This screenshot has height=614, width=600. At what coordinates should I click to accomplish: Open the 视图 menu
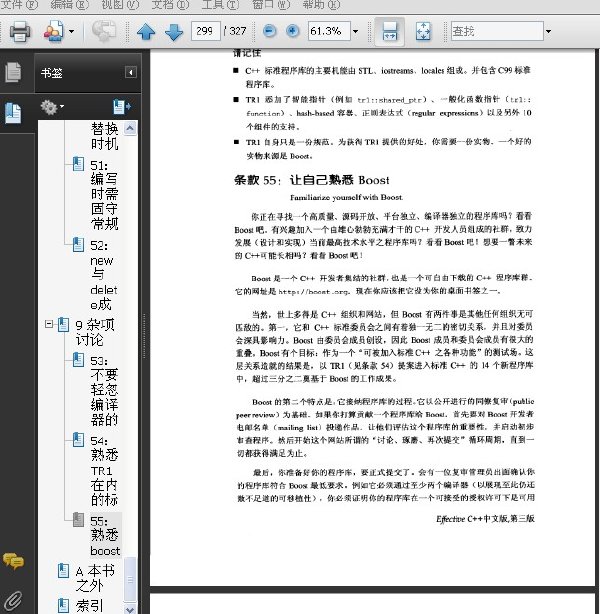point(120,5)
